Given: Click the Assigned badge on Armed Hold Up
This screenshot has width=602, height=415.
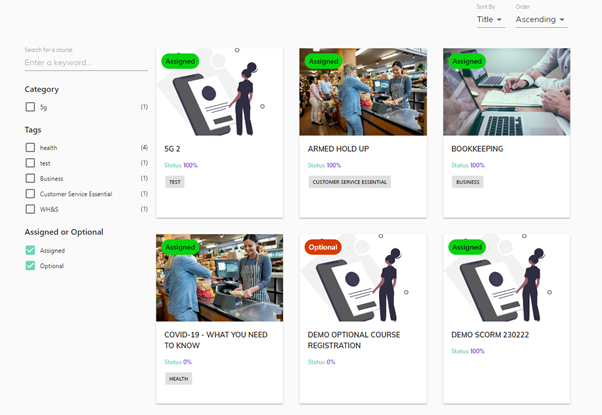Looking at the screenshot, I should pos(324,61).
